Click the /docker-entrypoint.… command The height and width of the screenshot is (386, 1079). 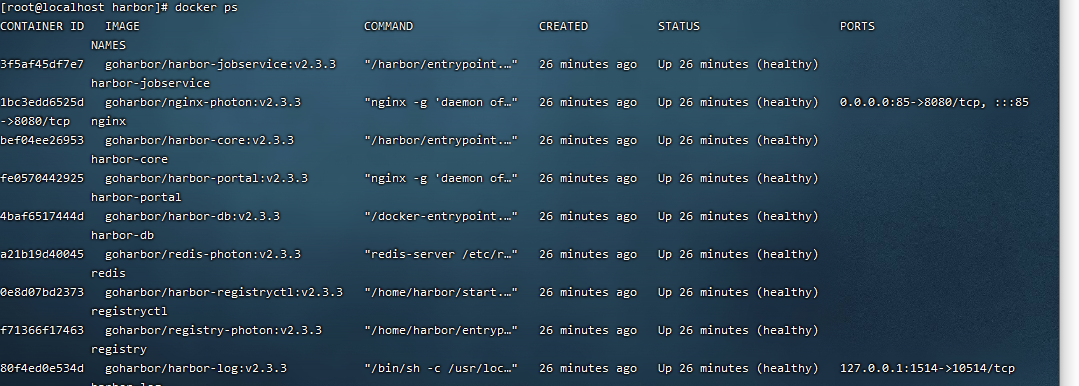tap(441, 216)
